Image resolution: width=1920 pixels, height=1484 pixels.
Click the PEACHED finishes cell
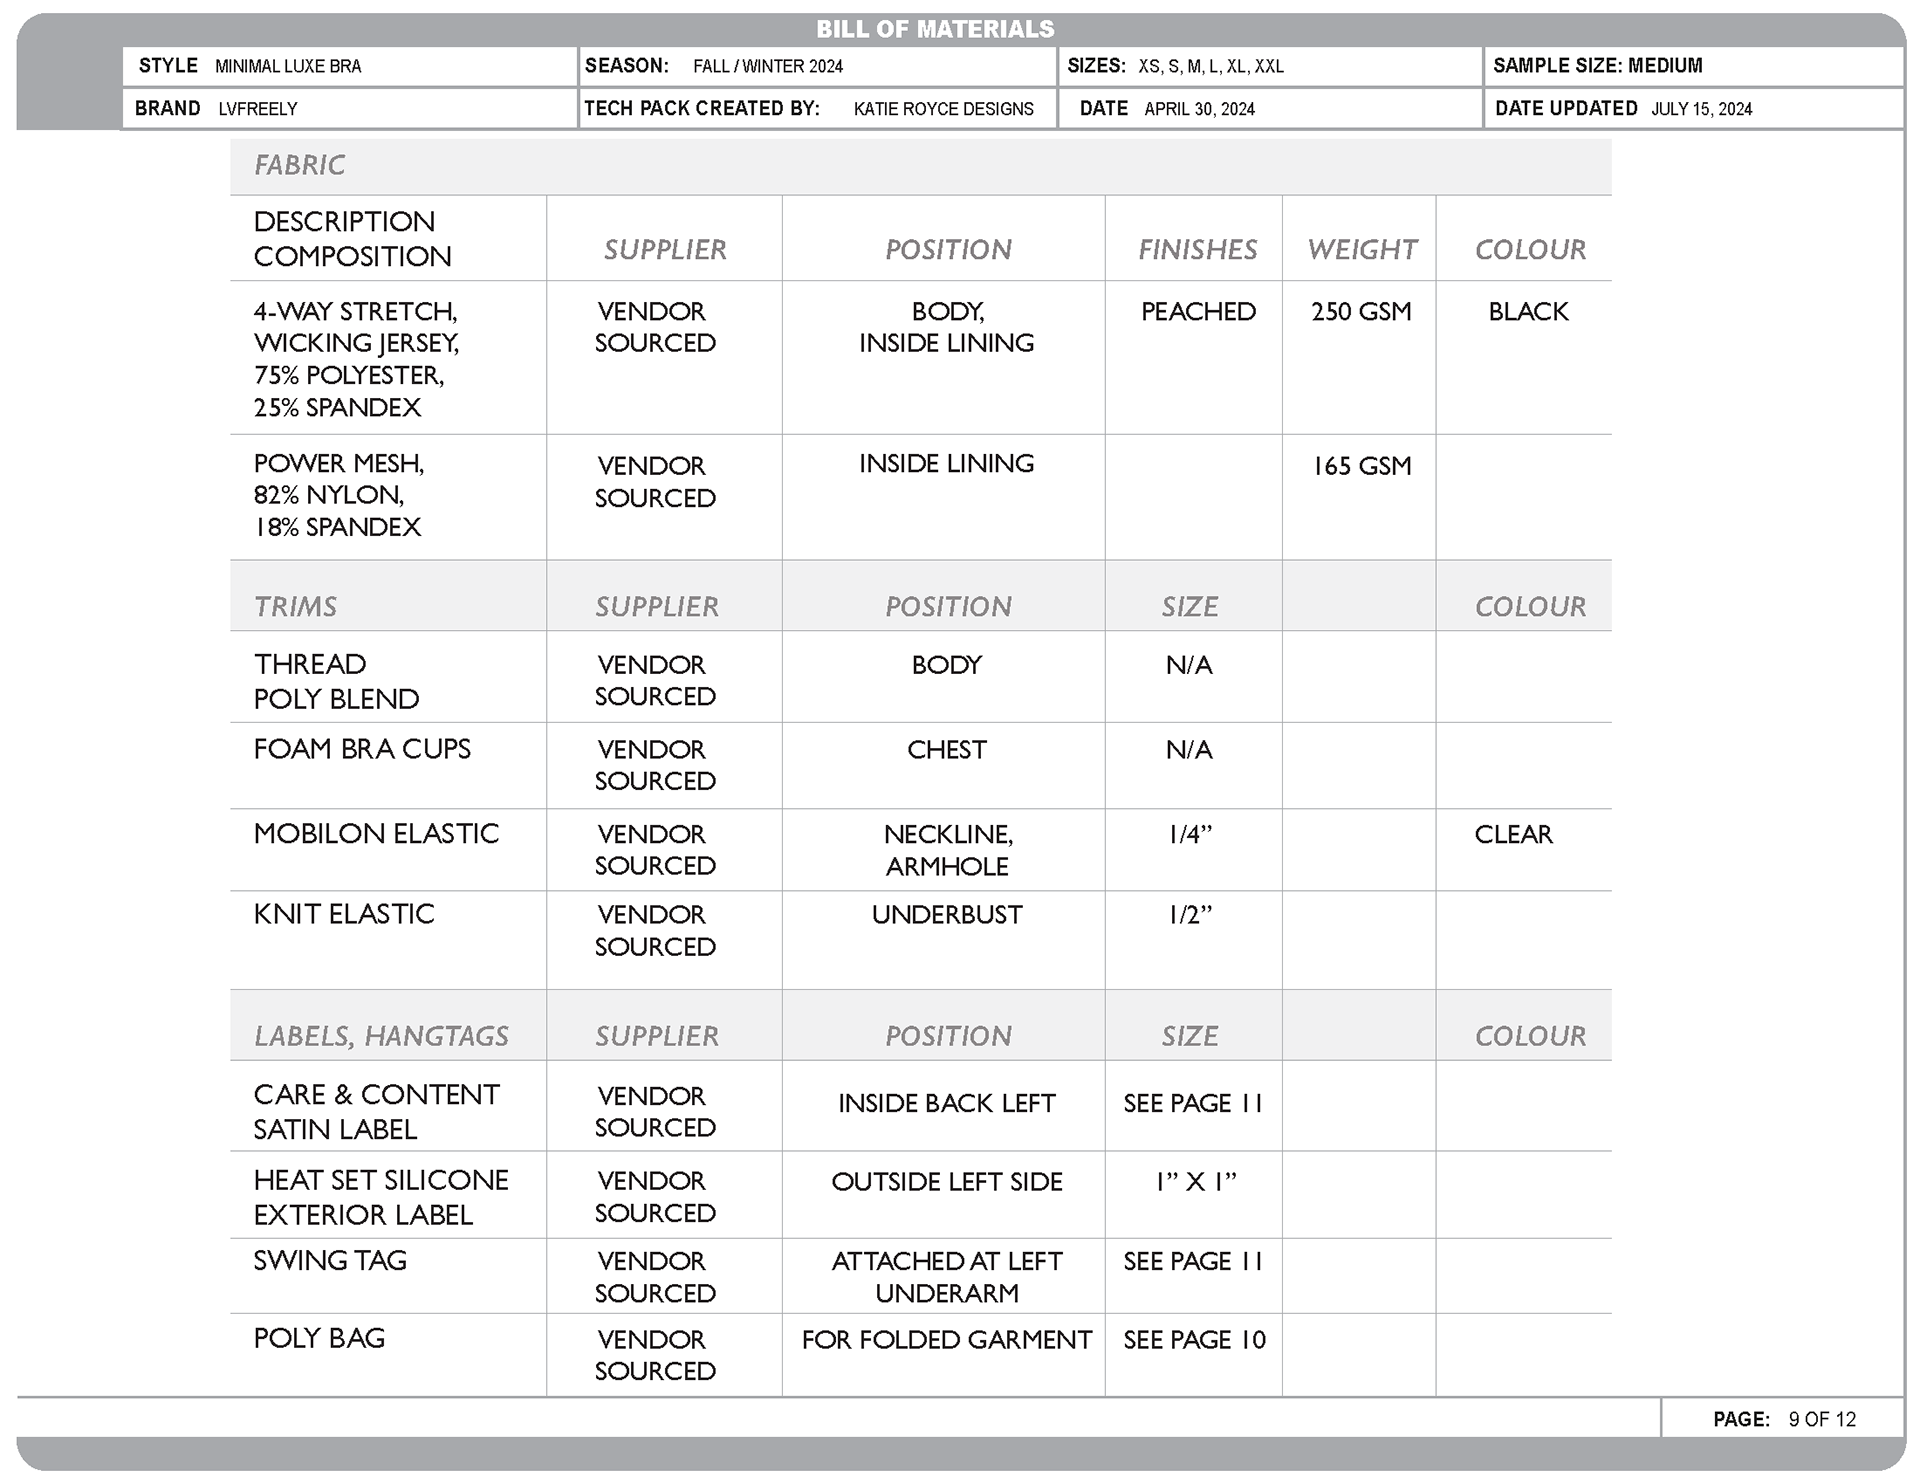point(1198,312)
